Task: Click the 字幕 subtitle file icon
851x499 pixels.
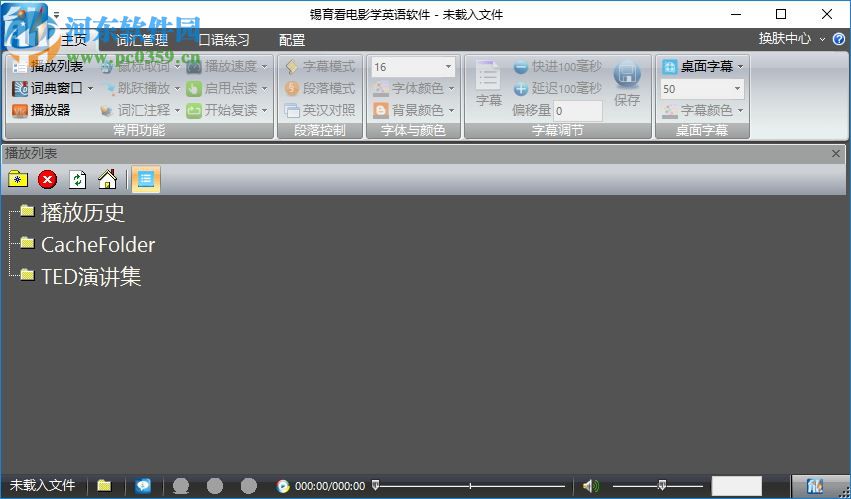Action: click(x=488, y=83)
